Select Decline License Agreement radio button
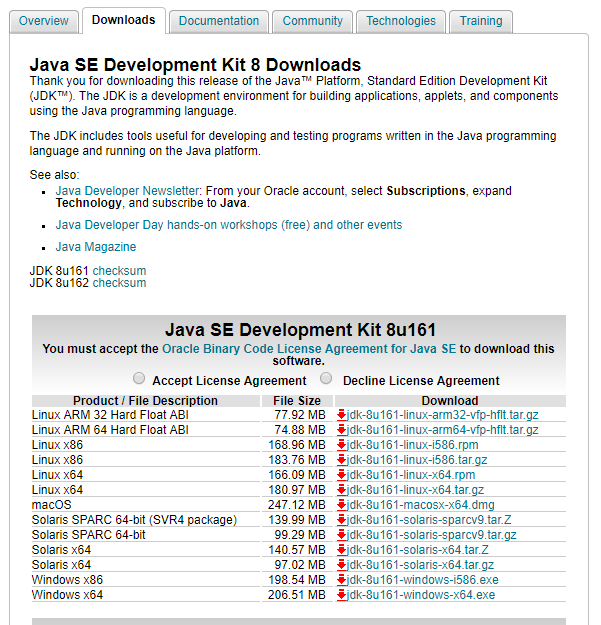The image size is (601, 625). point(326,378)
